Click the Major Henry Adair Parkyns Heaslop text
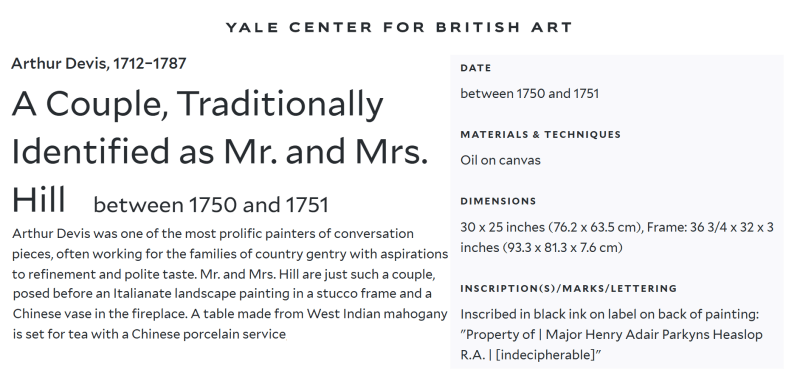Viewport: 800px width, 392px height. click(654, 335)
